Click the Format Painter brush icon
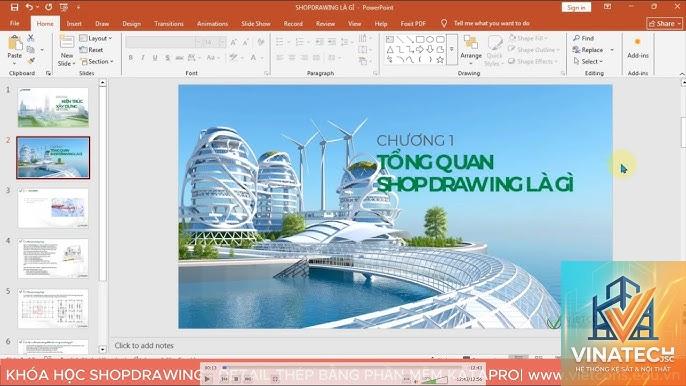This screenshot has height=386, width=686. coord(31,61)
